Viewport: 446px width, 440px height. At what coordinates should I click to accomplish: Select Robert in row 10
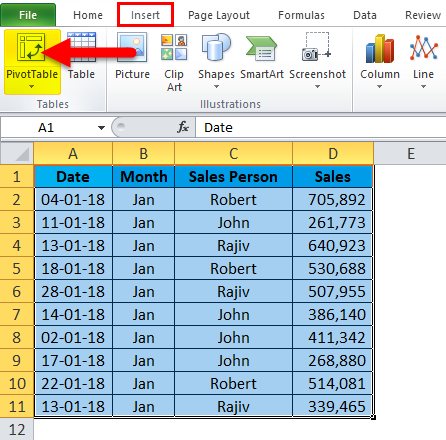click(x=233, y=383)
